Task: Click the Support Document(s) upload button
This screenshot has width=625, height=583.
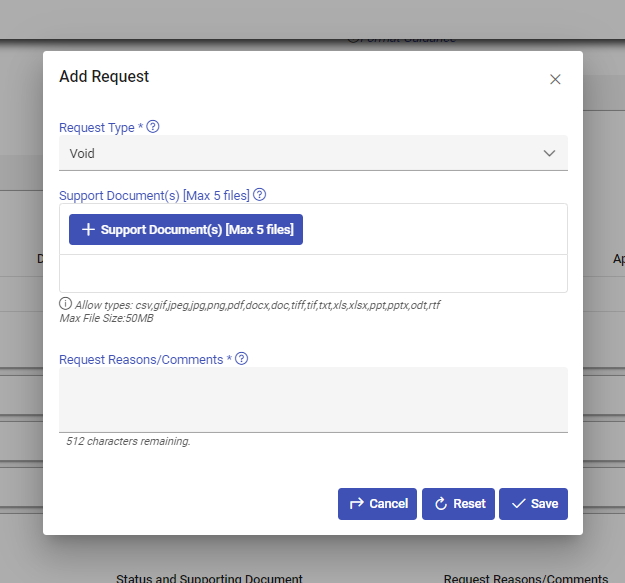Action: [185, 230]
